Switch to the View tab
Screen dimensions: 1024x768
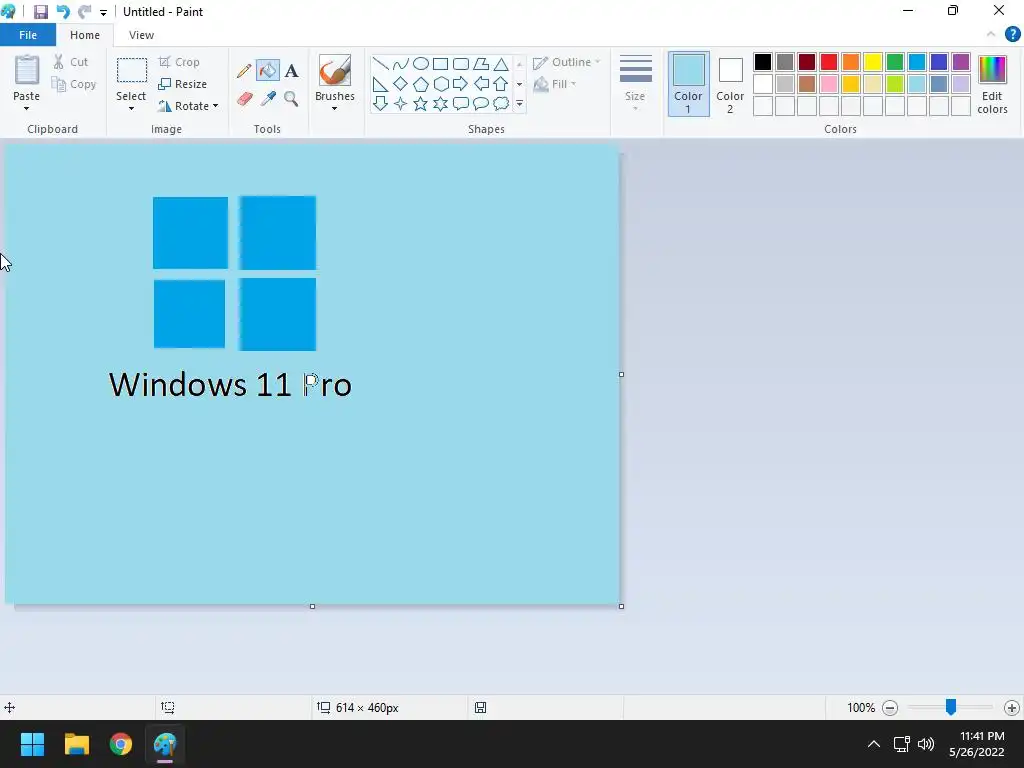click(141, 35)
